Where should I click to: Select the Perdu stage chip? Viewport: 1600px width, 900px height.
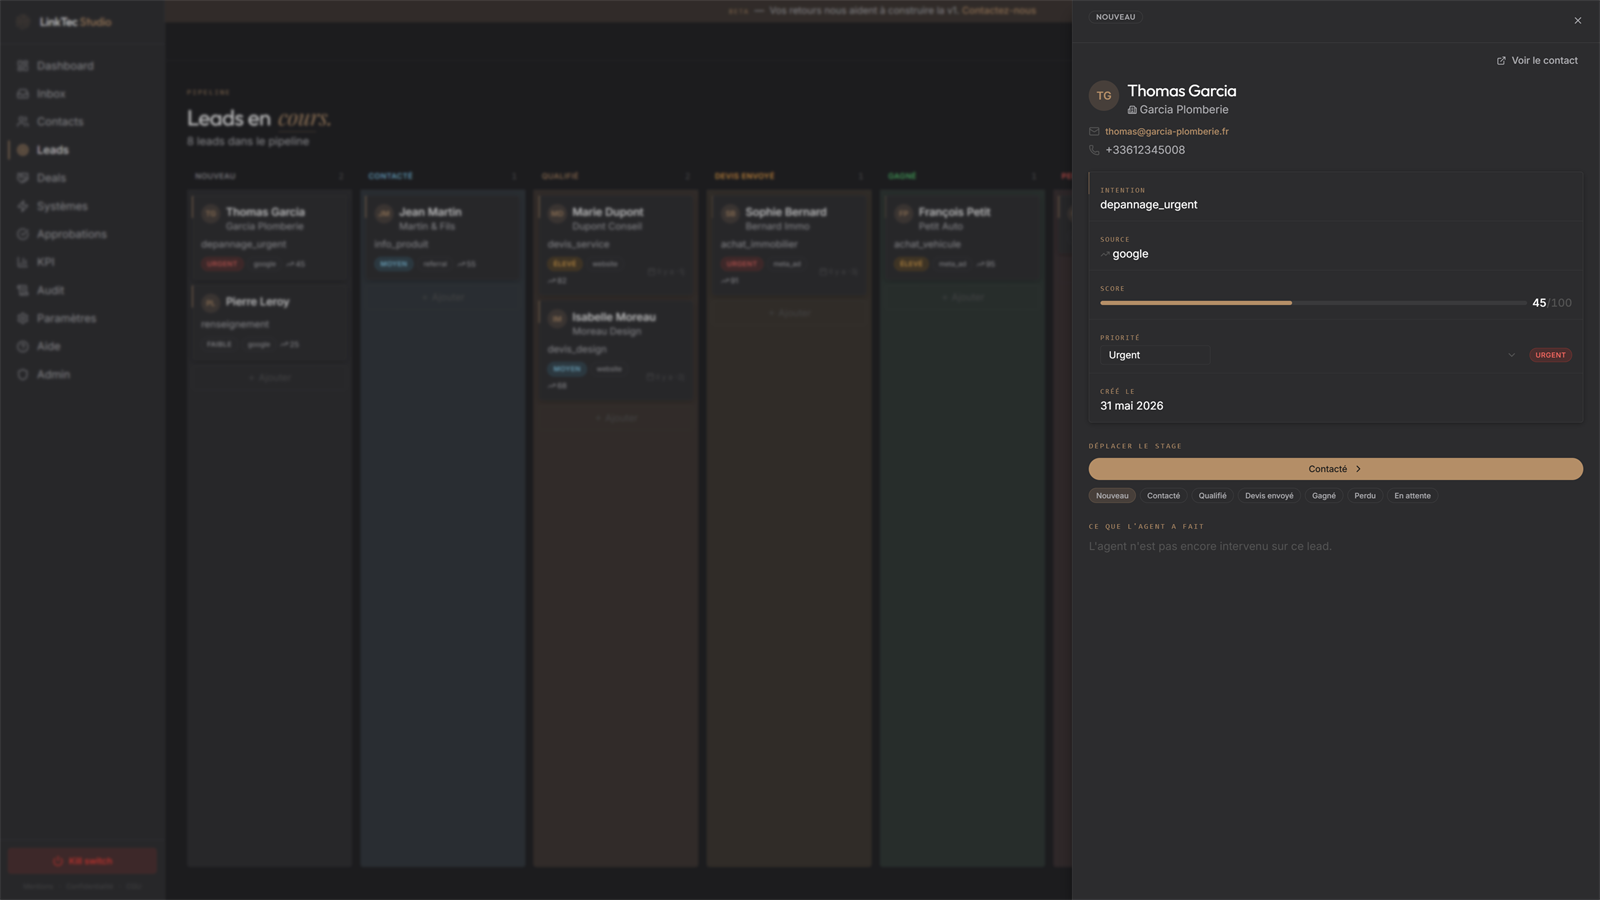(1365, 496)
